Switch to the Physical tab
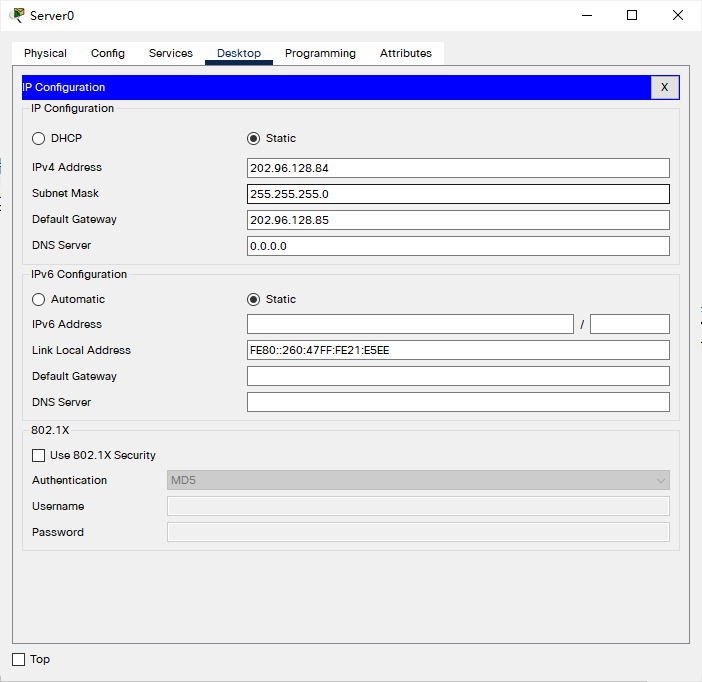Viewport: 702px width, 682px height. pyautogui.click(x=45, y=54)
